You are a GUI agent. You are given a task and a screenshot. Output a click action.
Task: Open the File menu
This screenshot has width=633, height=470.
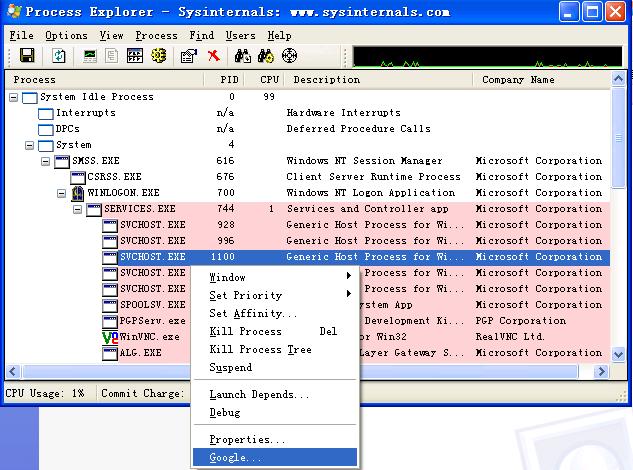[x=21, y=36]
